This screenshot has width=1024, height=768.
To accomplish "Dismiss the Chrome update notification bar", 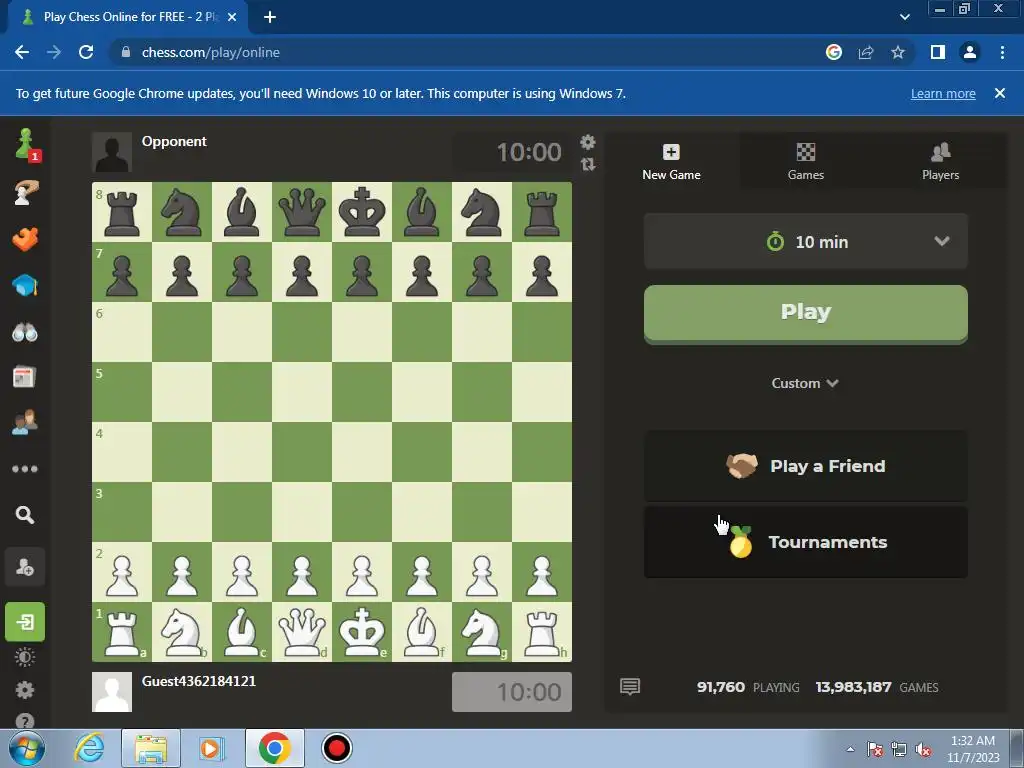I will click(x=1000, y=93).
